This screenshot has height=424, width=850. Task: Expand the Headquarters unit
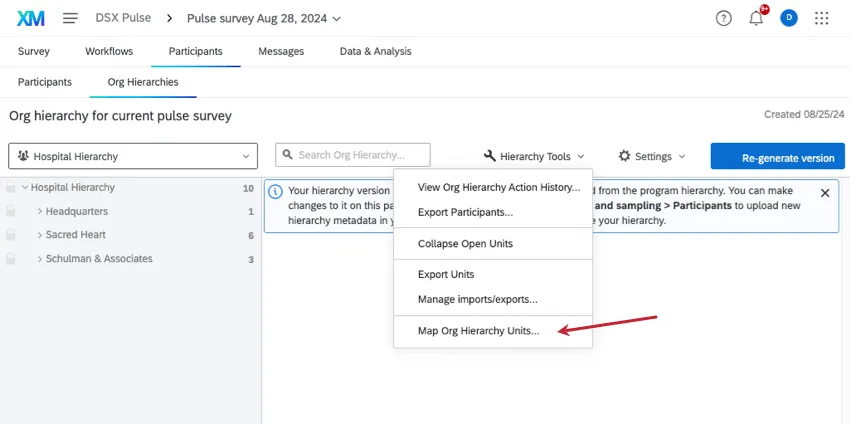coord(39,212)
